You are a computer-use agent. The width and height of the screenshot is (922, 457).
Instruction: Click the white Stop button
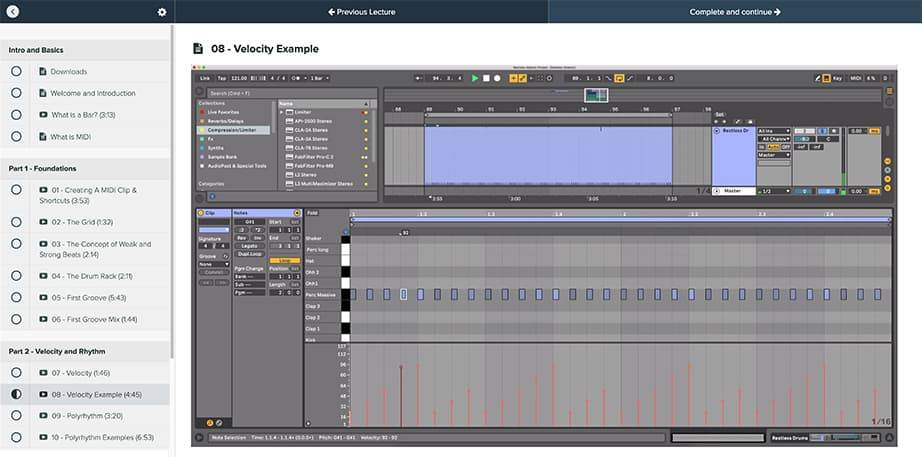pyautogui.click(x=486, y=78)
